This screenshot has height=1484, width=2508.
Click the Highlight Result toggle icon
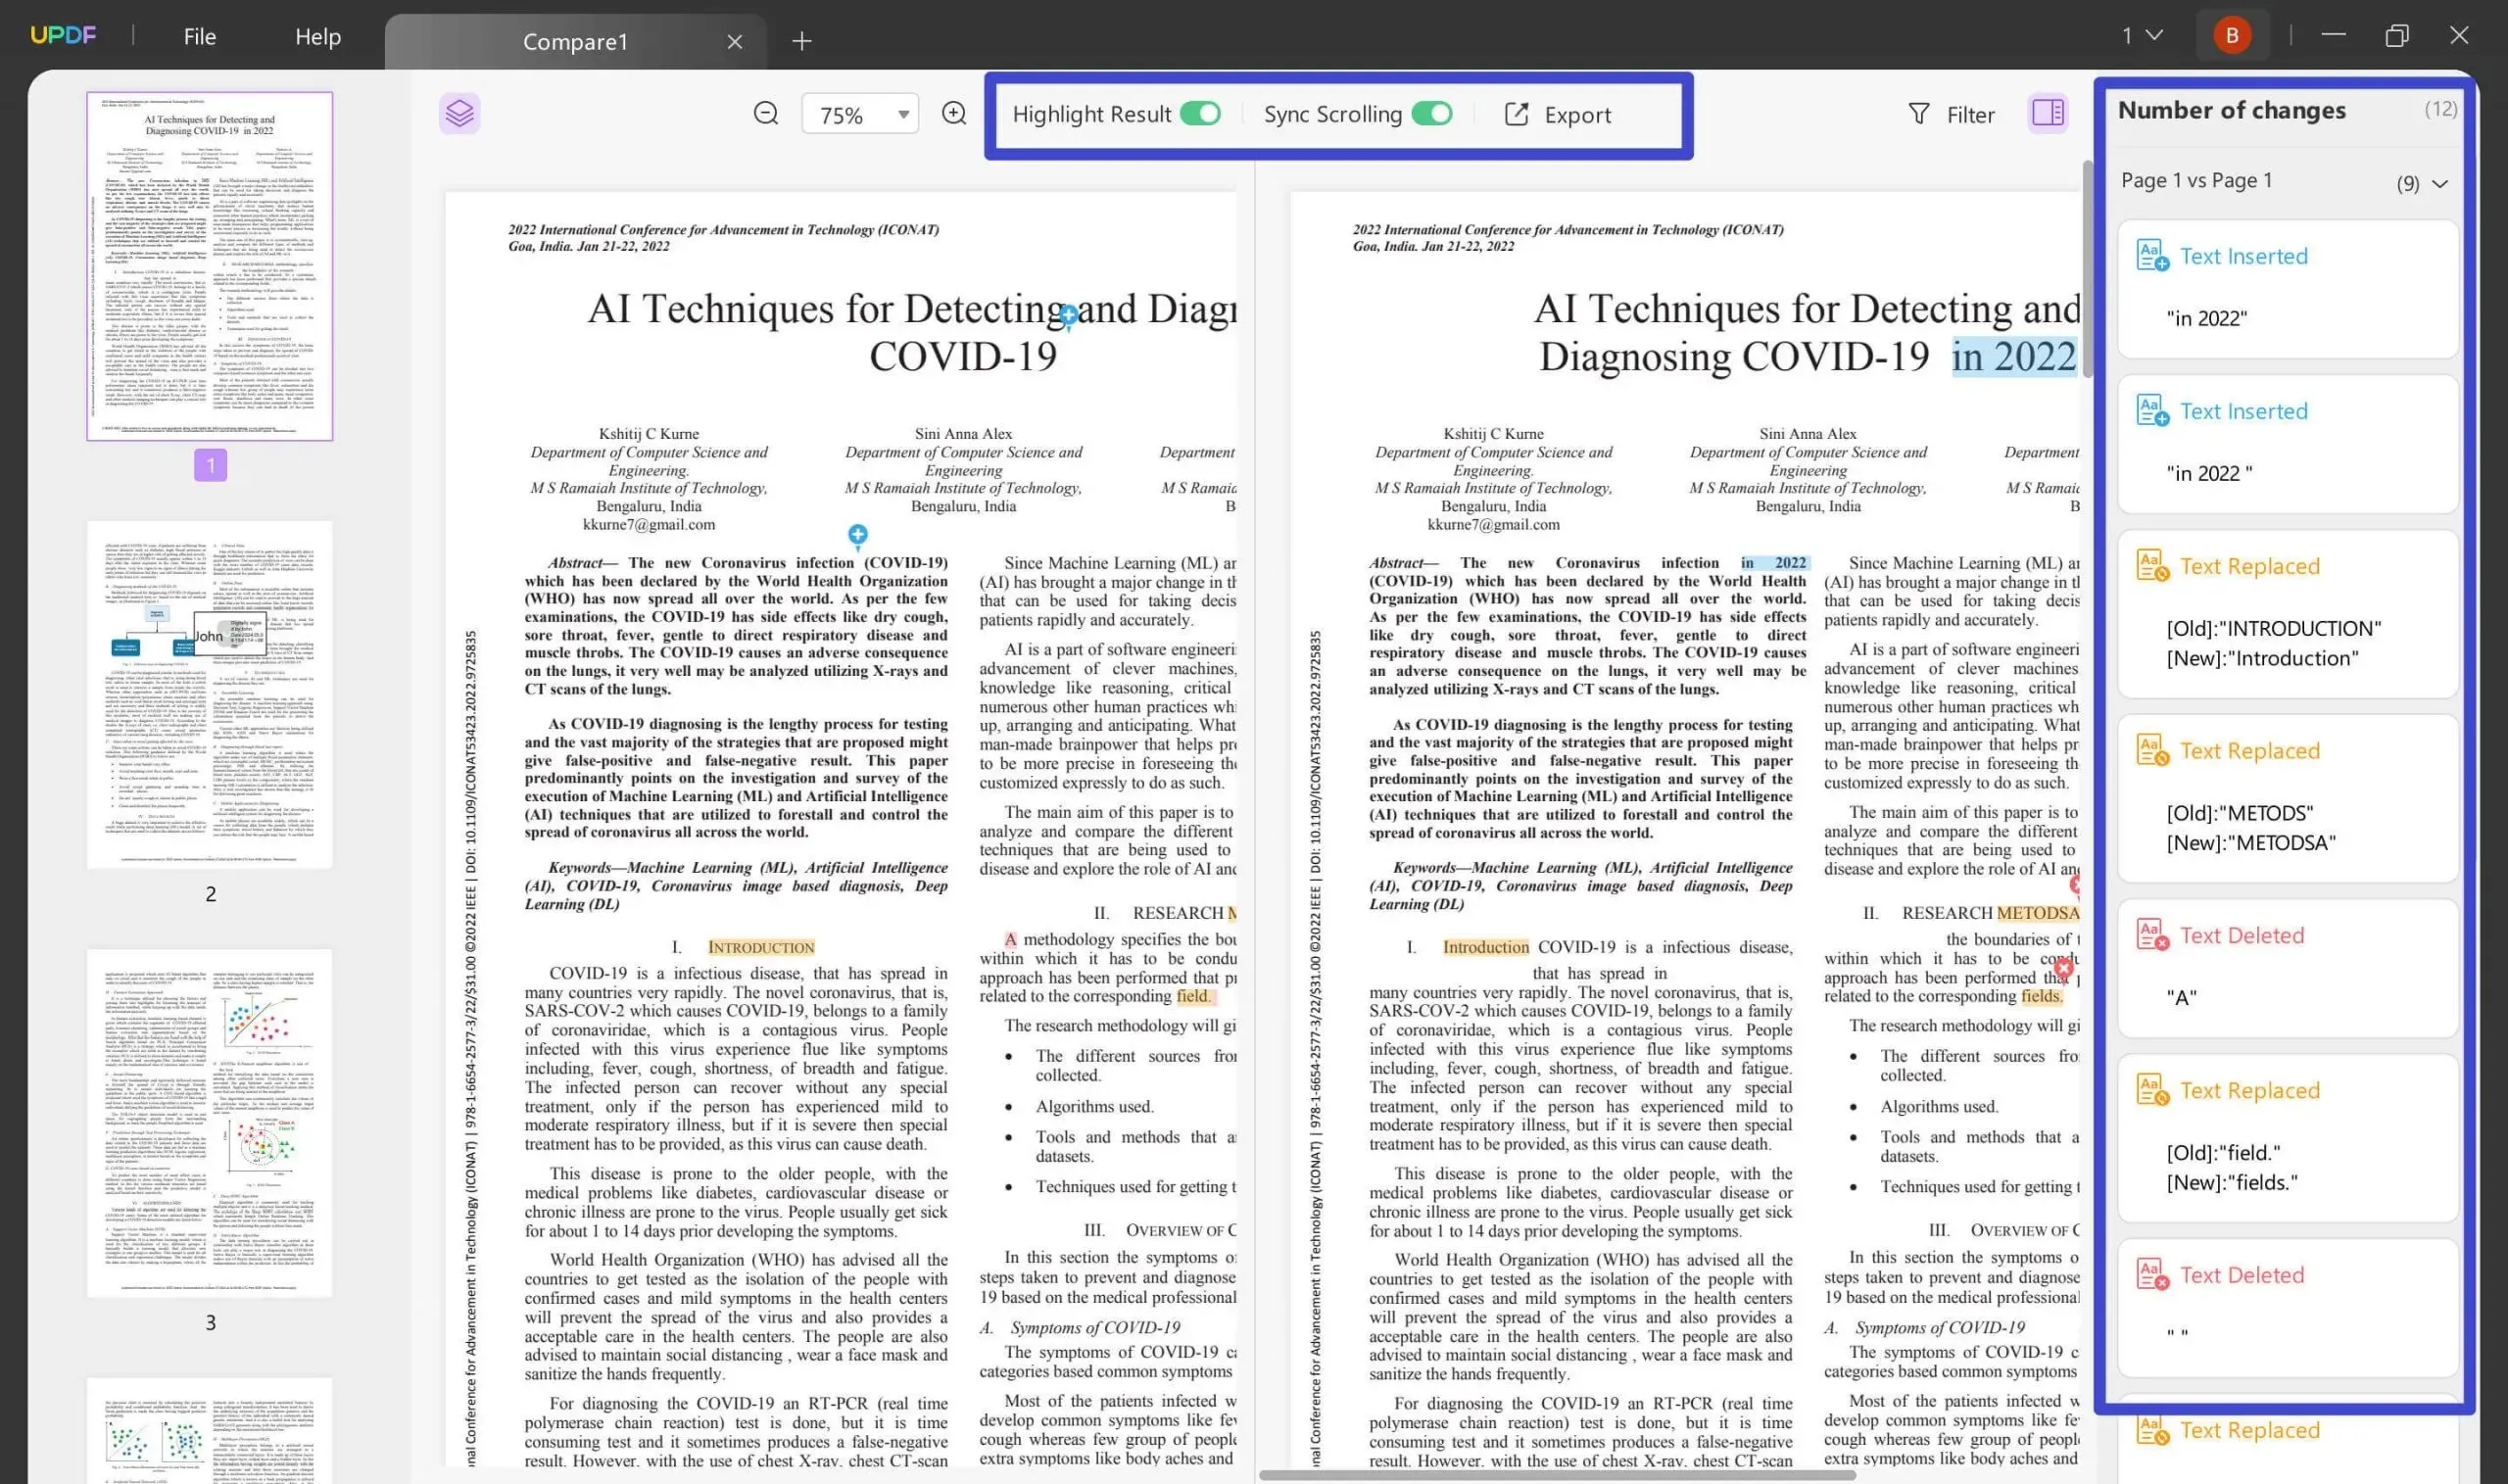click(1201, 113)
